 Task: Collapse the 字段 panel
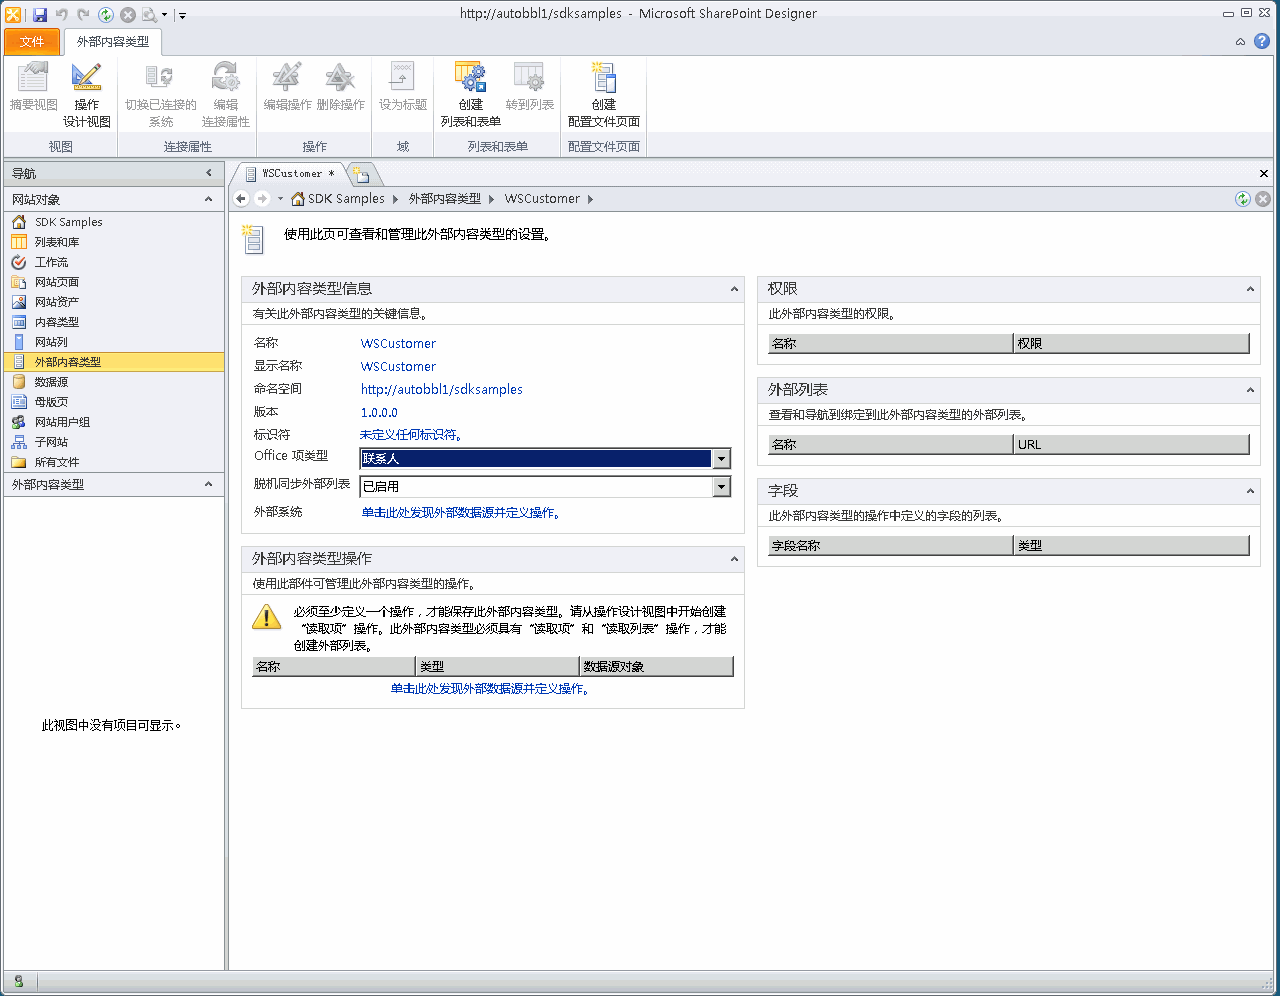point(1250,491)
